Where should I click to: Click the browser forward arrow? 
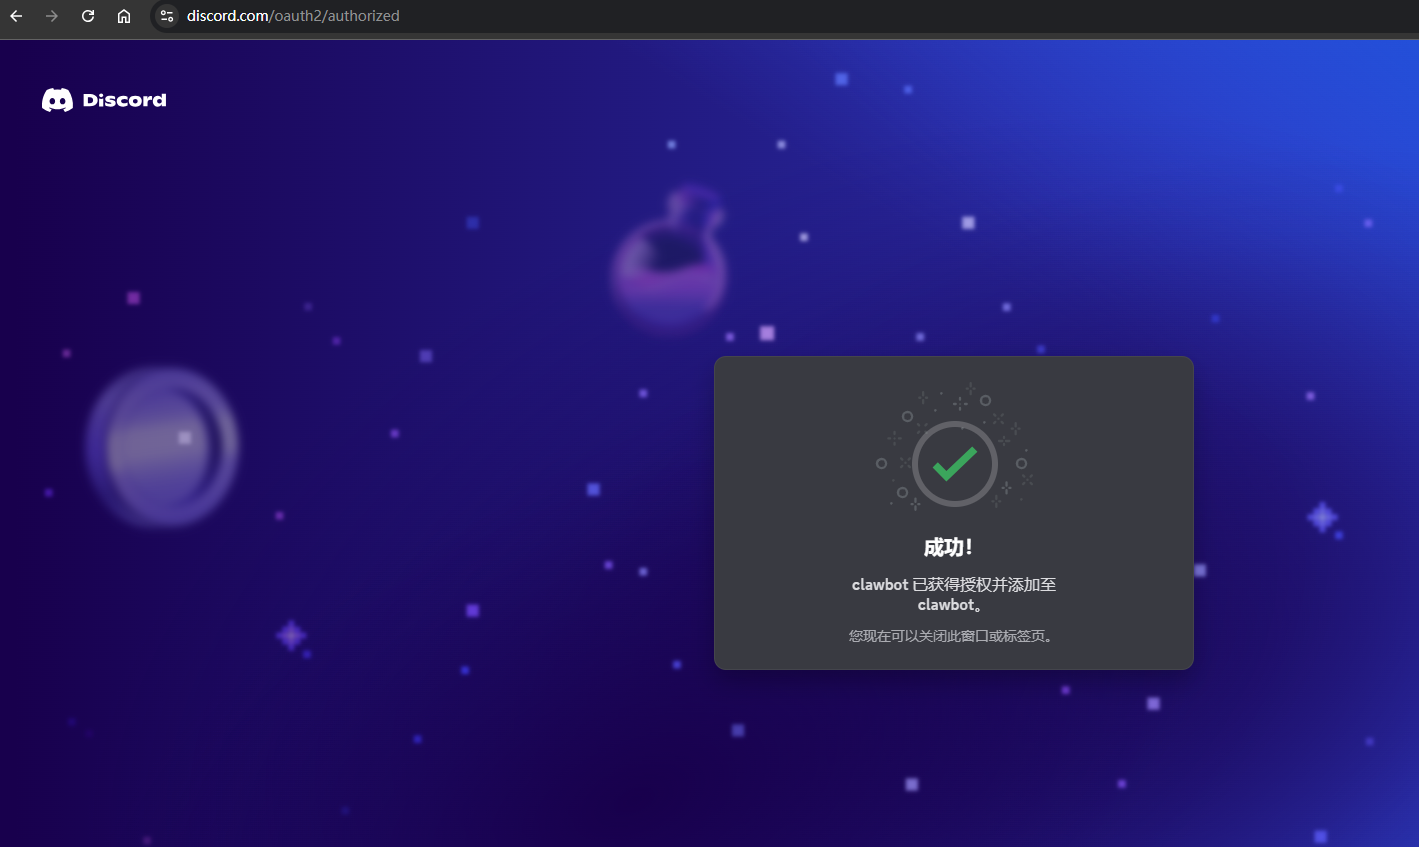pyautogui.click(x=52, y=16)
